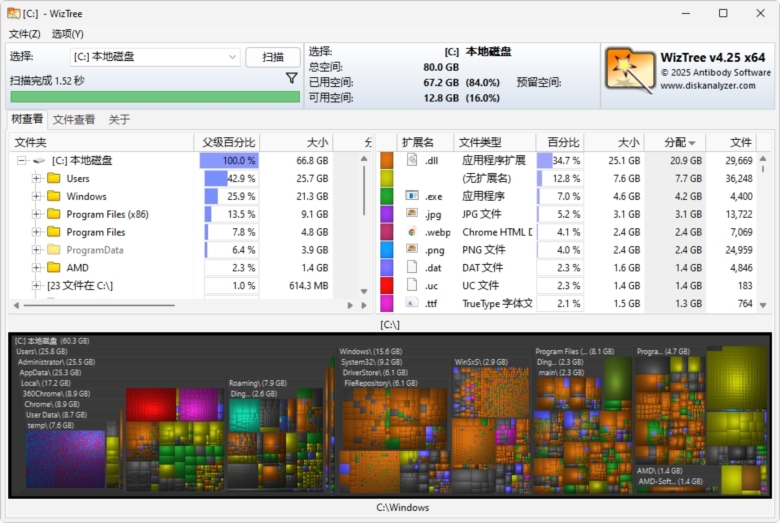
Task: Select the Users folder icon
Action: pyautogui.click(x=54, y=178)
